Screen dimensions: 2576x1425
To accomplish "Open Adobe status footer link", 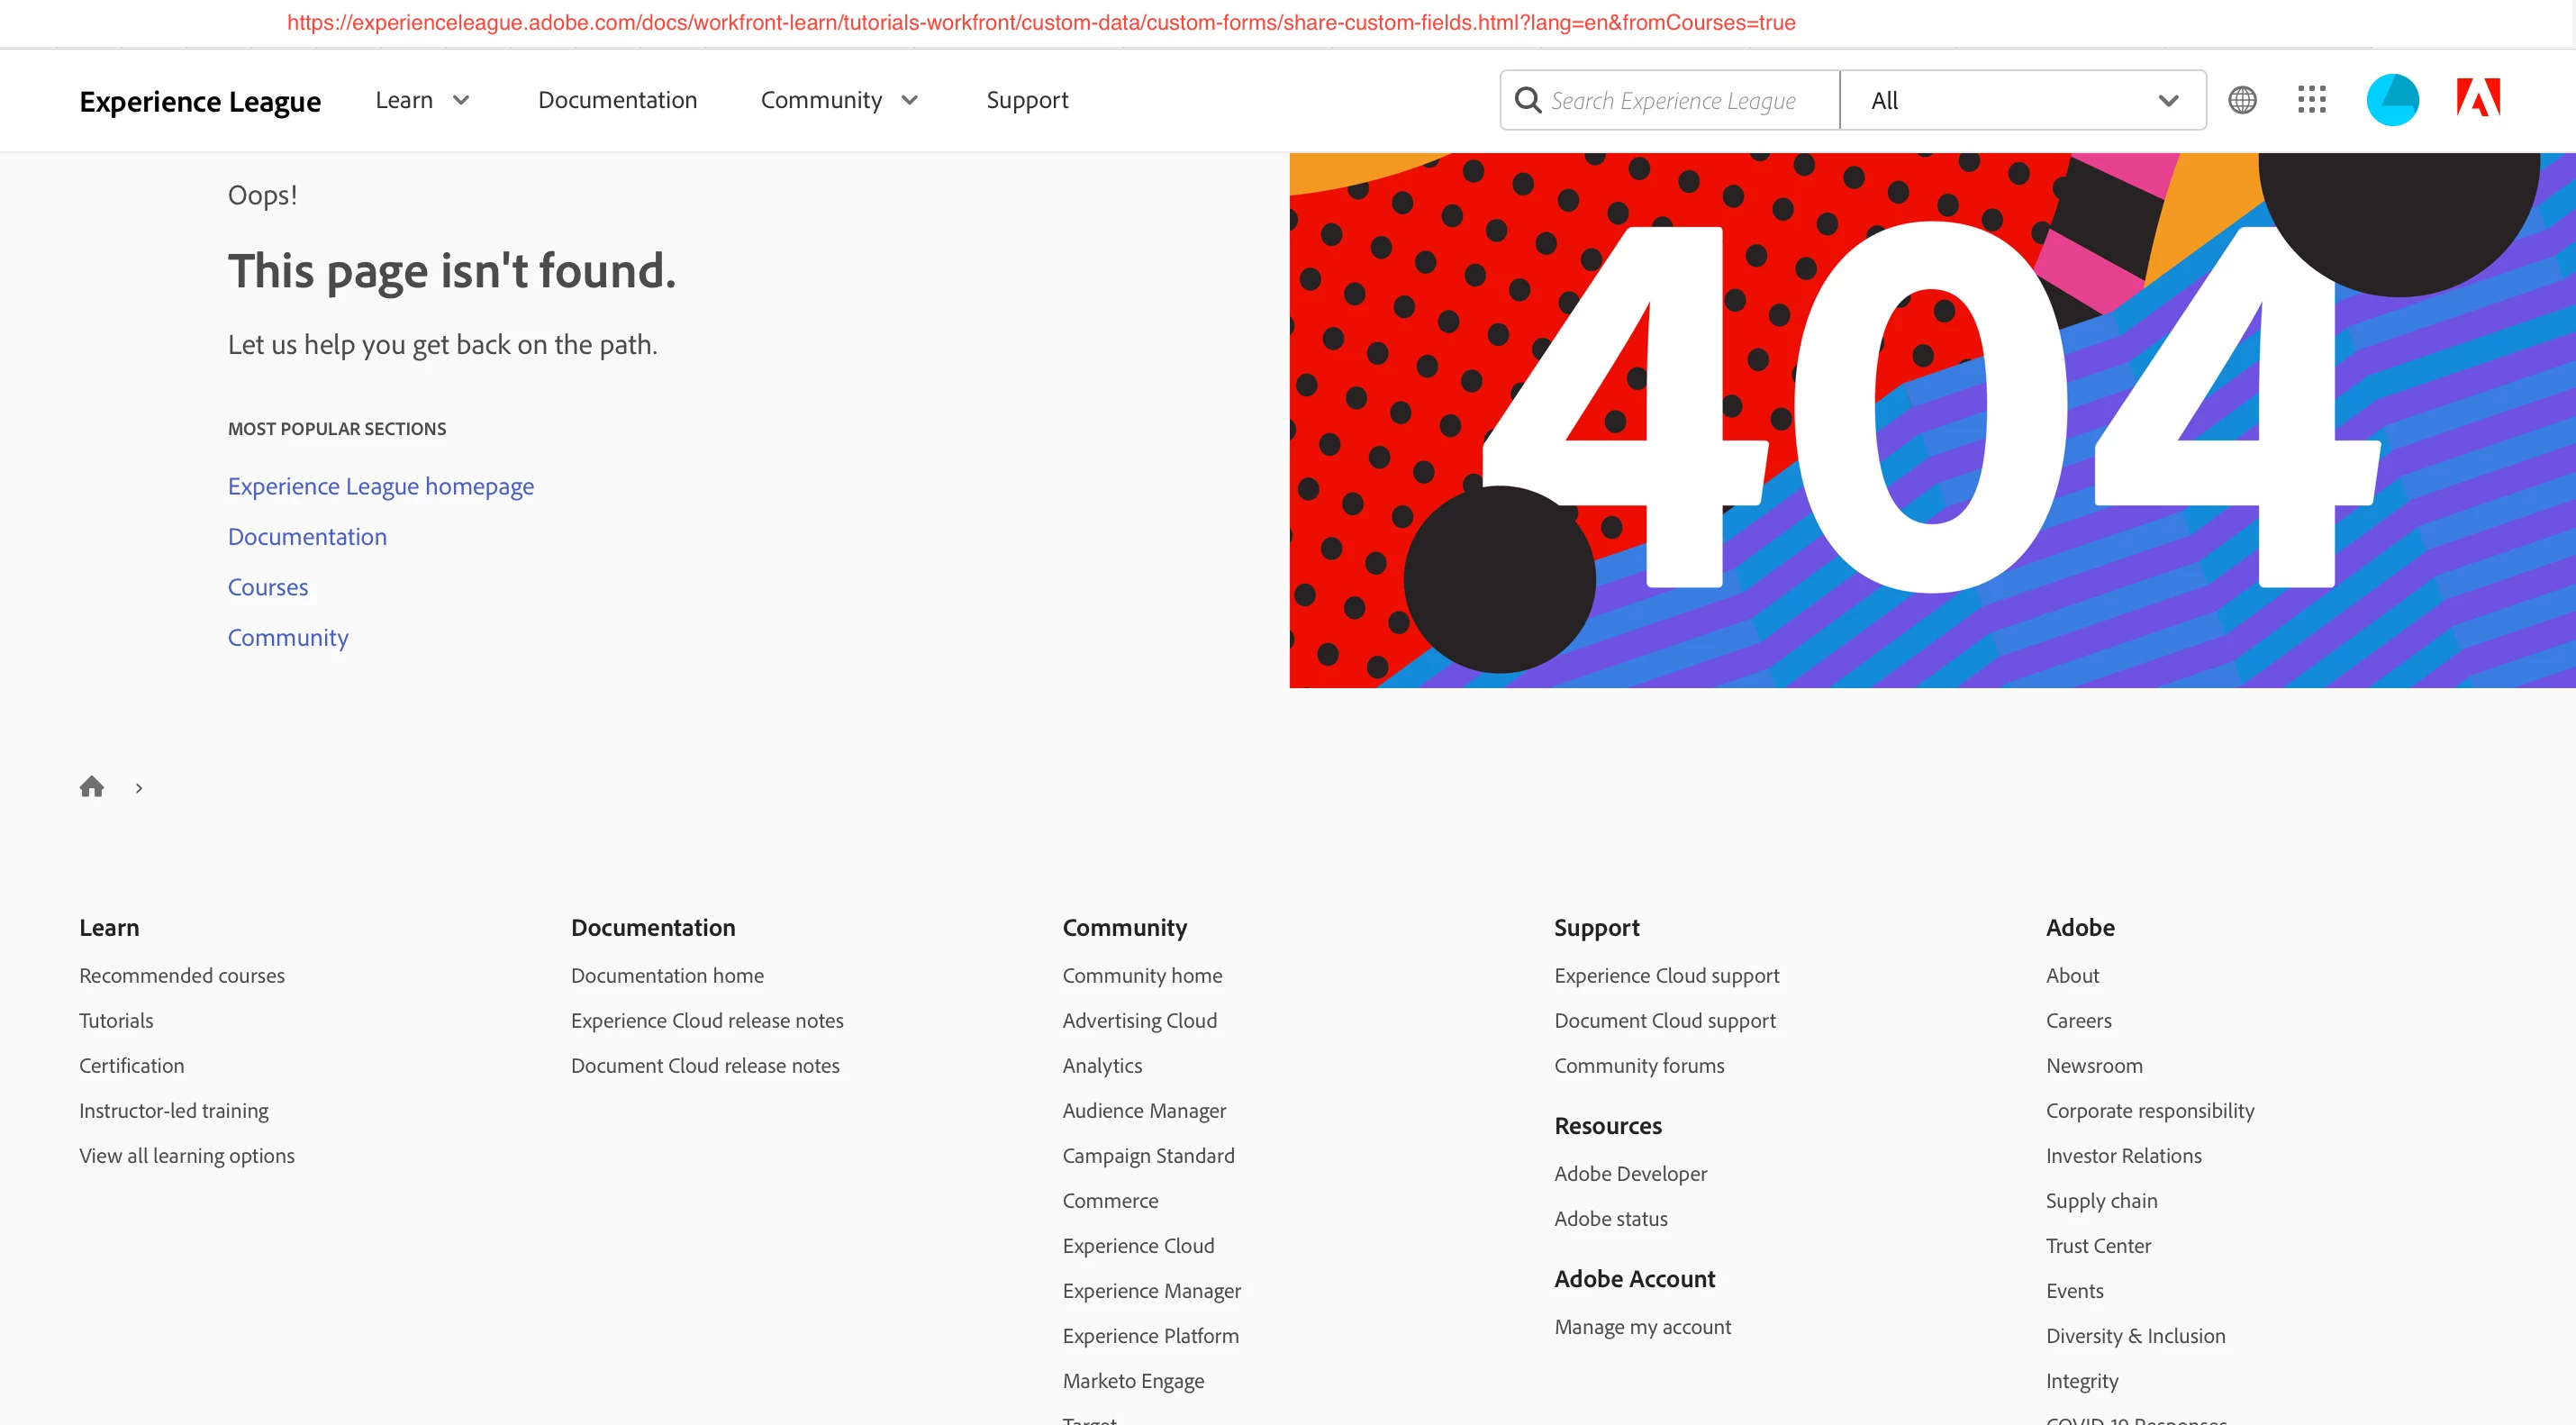I will [x=1610, y=1218].
